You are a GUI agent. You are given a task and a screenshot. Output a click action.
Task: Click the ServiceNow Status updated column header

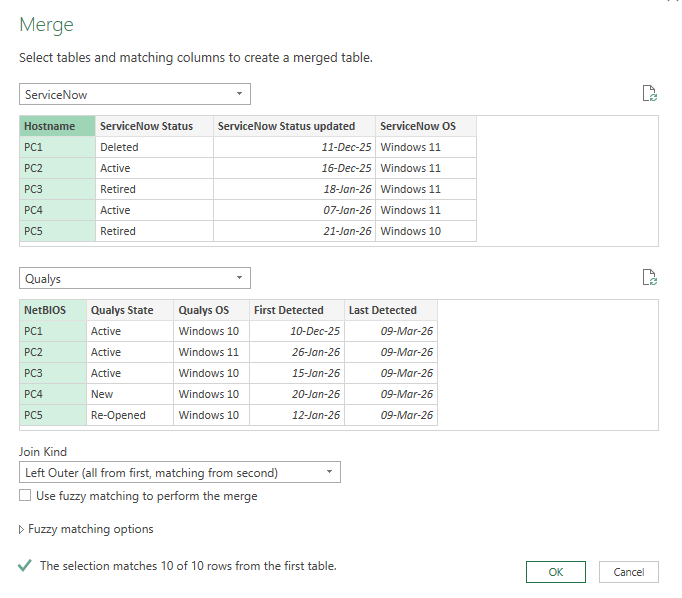(x=294, y=126)
